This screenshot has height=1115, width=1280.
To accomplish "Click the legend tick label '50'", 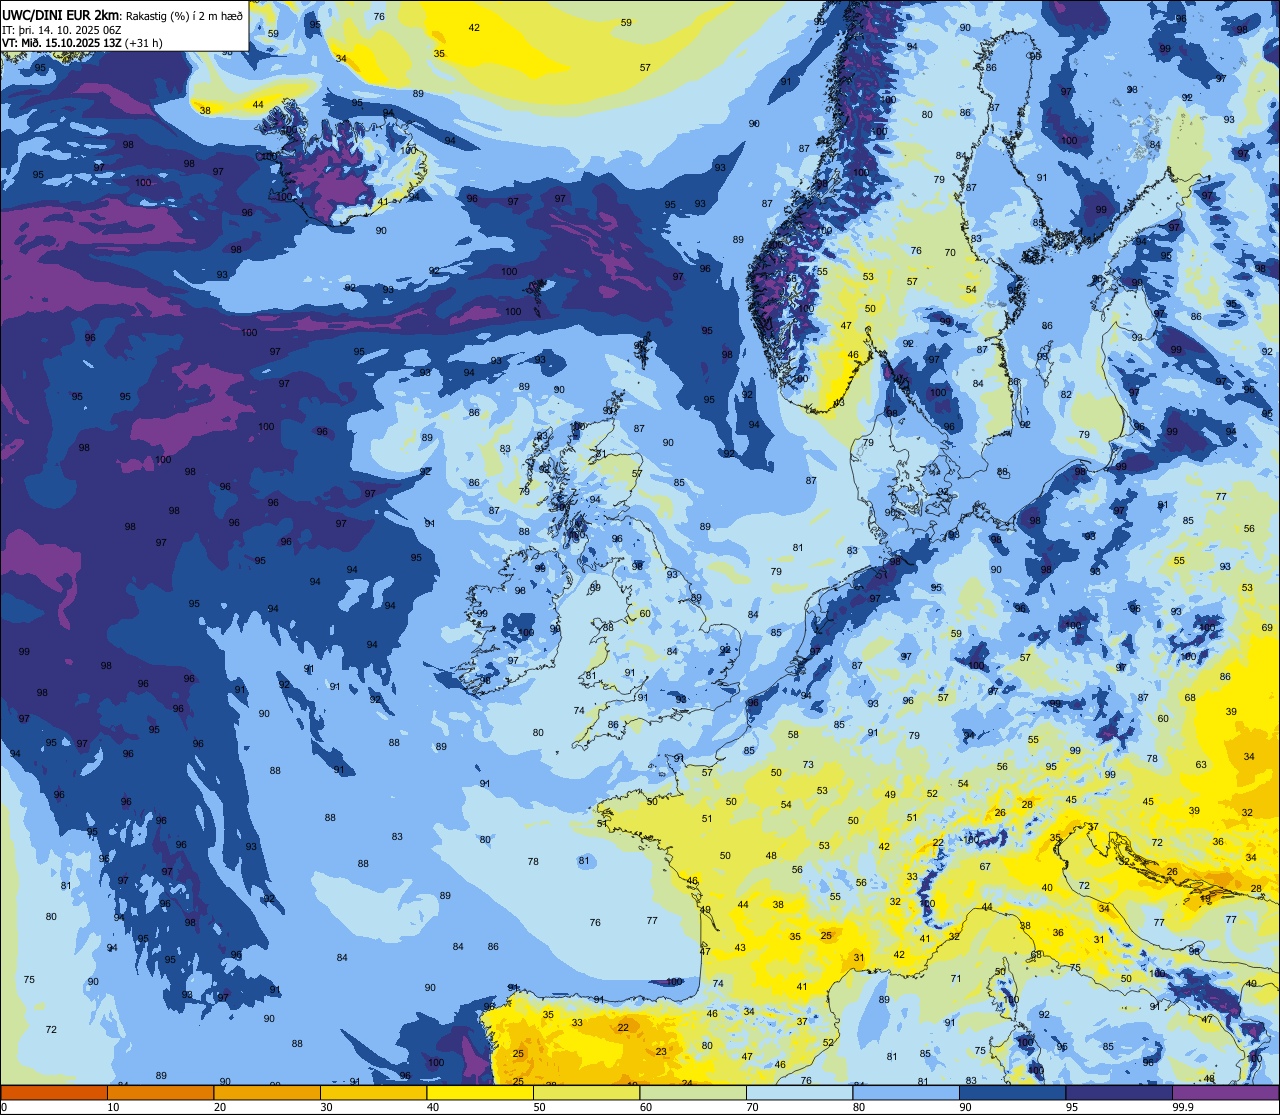I will (539, 1107).
